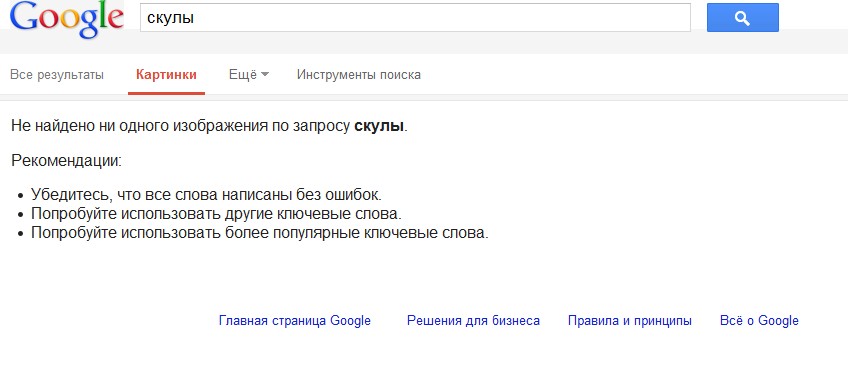Click the Google logo

(67, 18)
